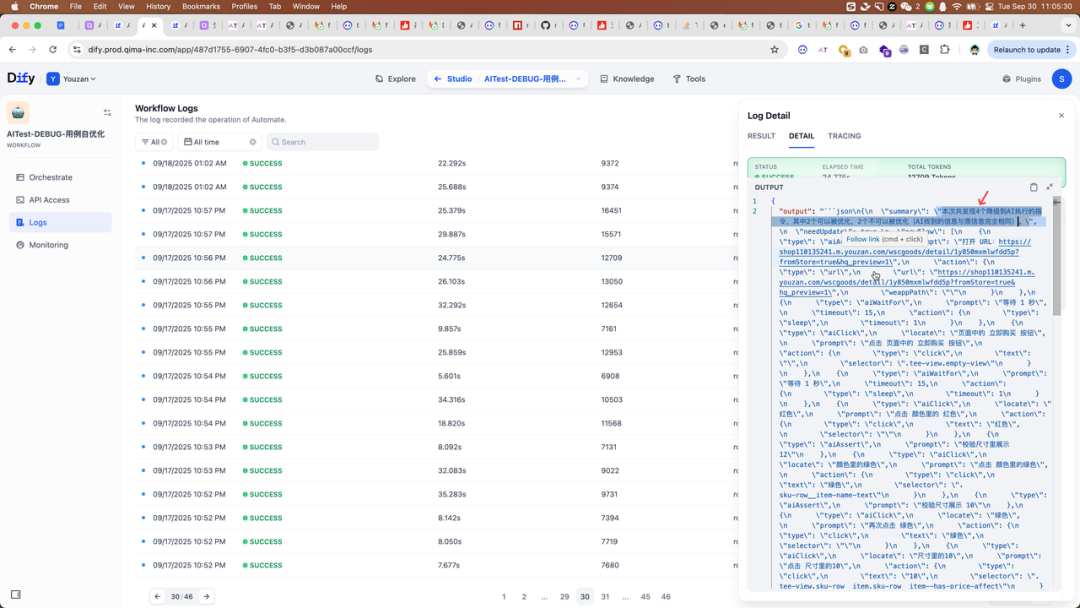Bookmark this page with the star
Image resolution: width=1080 pixels, height=608 pixels.
[x=774, y=50]
